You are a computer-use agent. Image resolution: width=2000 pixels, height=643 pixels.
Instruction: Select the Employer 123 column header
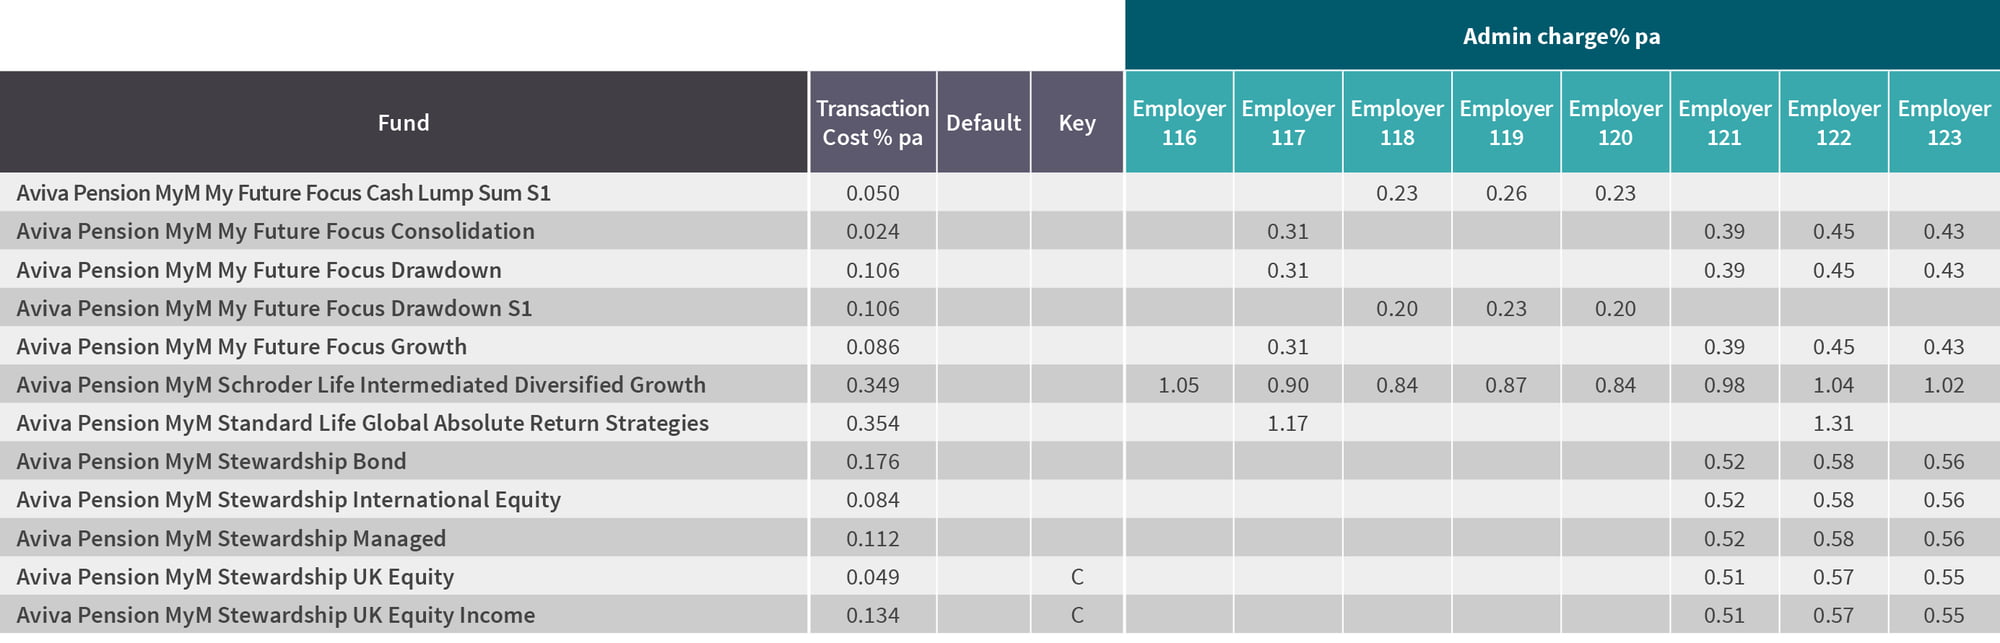pyautogui.click(x=1944, y=122)
